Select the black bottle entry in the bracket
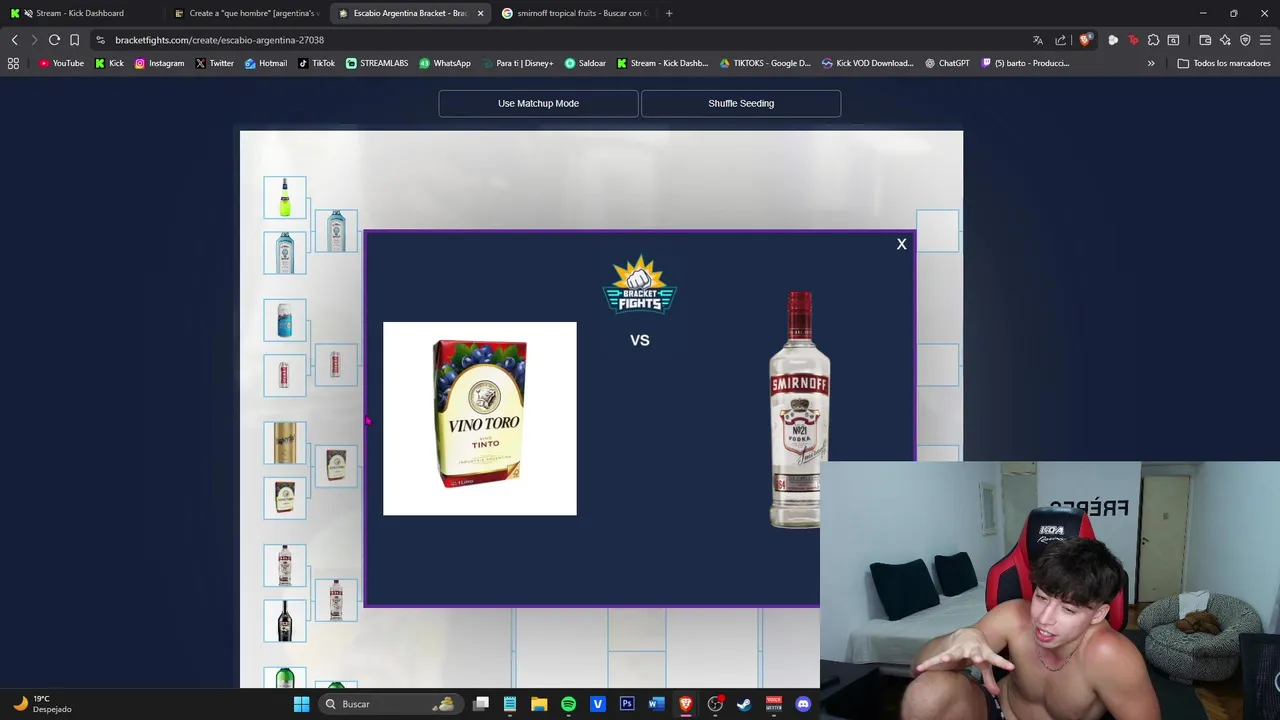1280x720 pixels. [285, 621]
